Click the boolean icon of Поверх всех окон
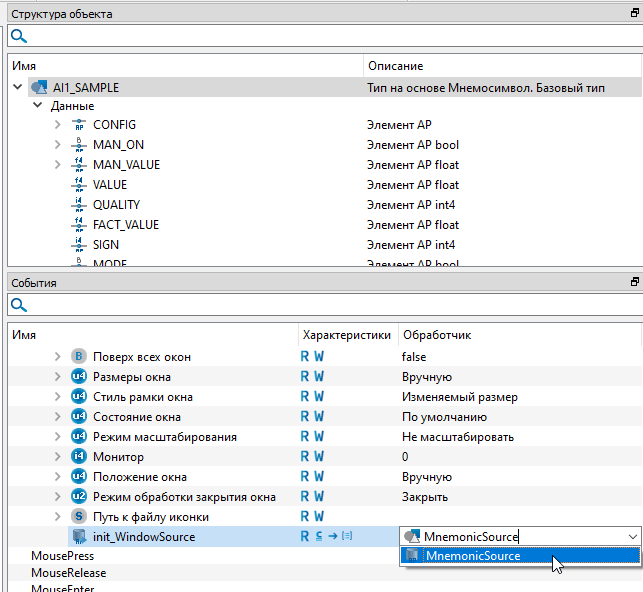The height and width of the screenshot is (592, 643). click(79, 357)
